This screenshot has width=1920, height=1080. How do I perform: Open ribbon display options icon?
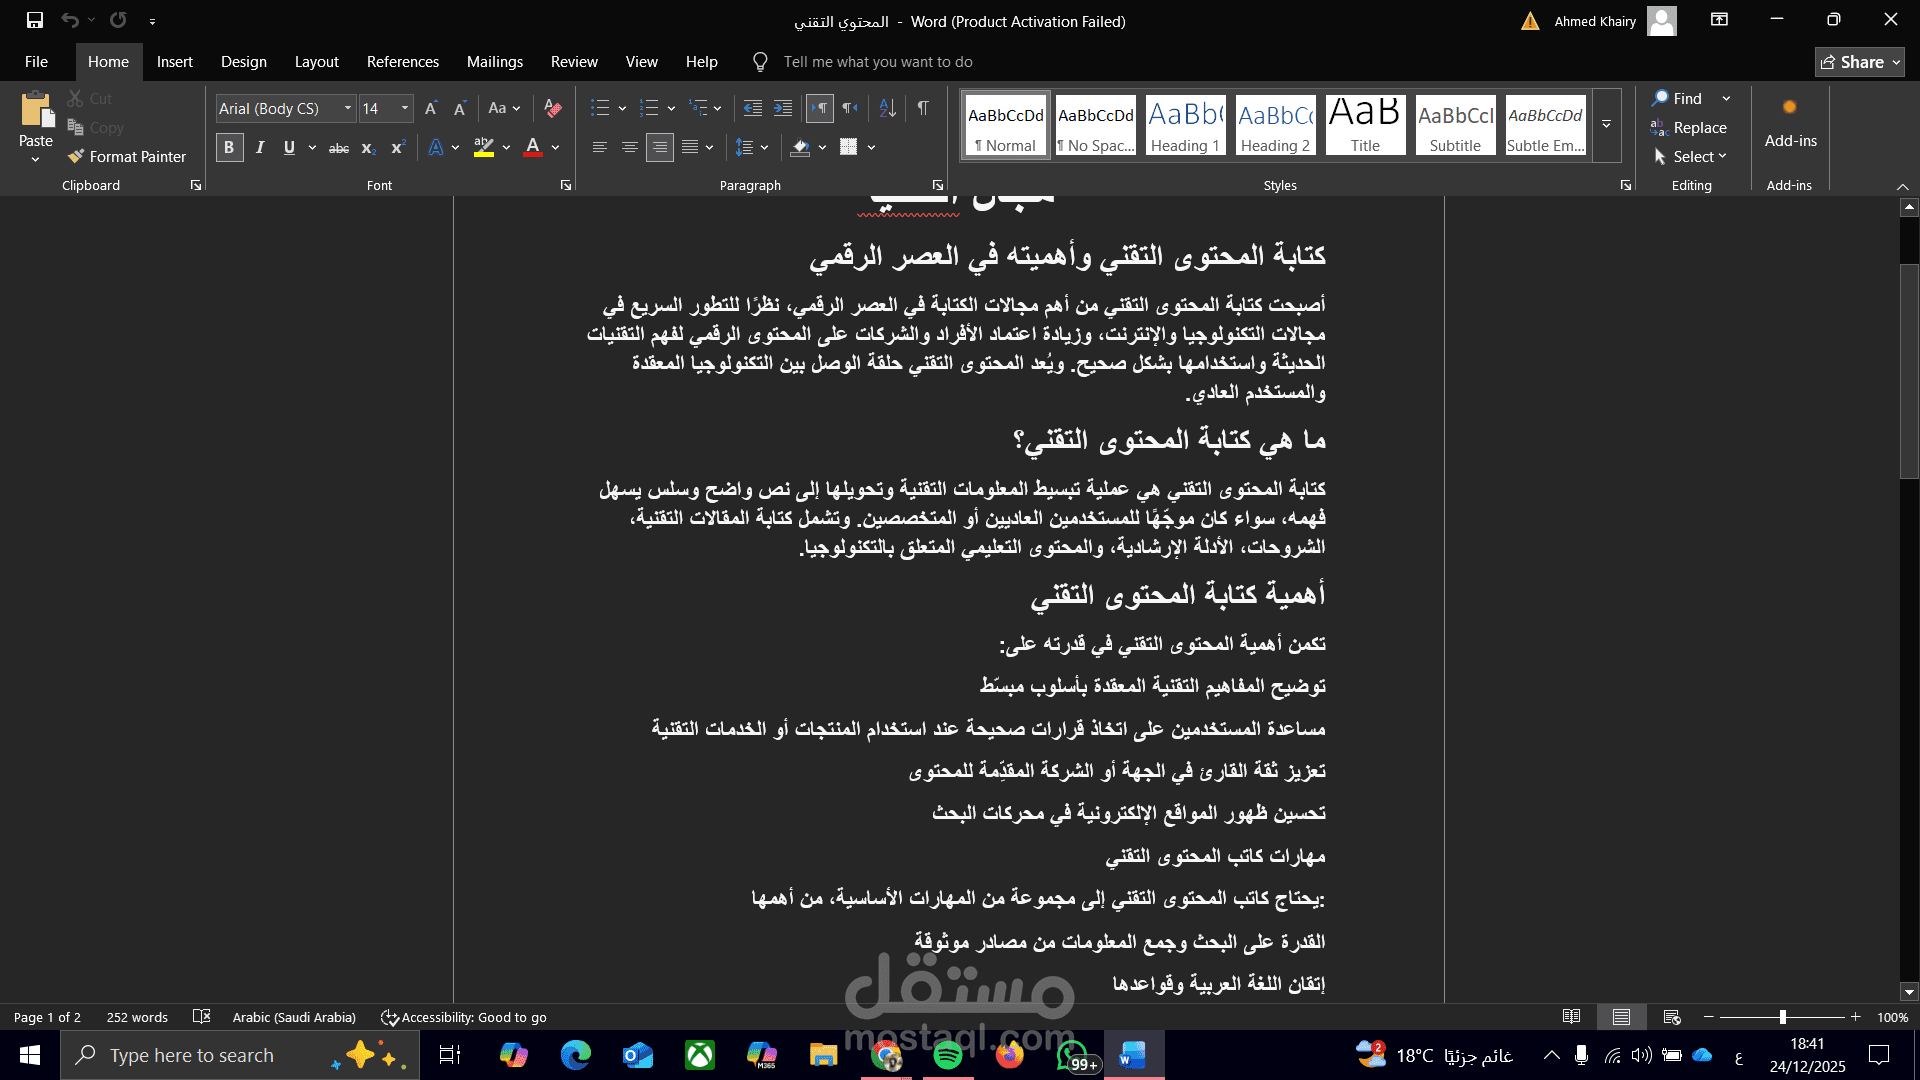coord(1719,20)
